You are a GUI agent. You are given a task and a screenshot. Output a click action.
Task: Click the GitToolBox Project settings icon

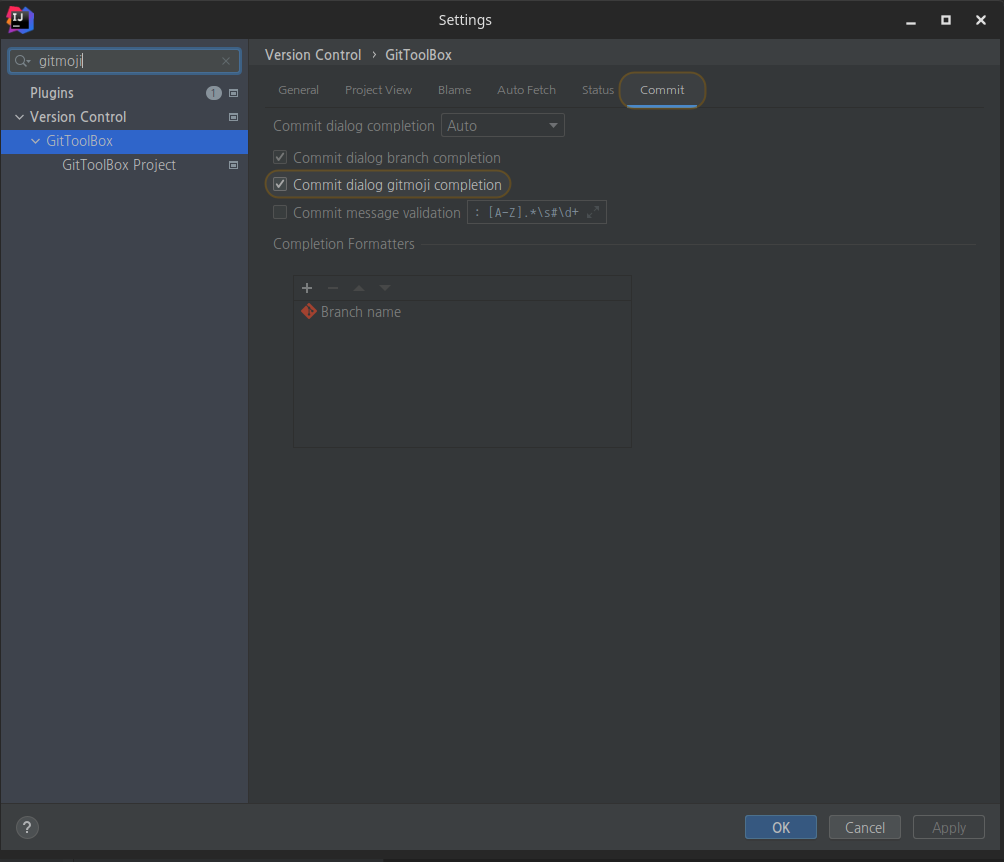coord(234,165)
